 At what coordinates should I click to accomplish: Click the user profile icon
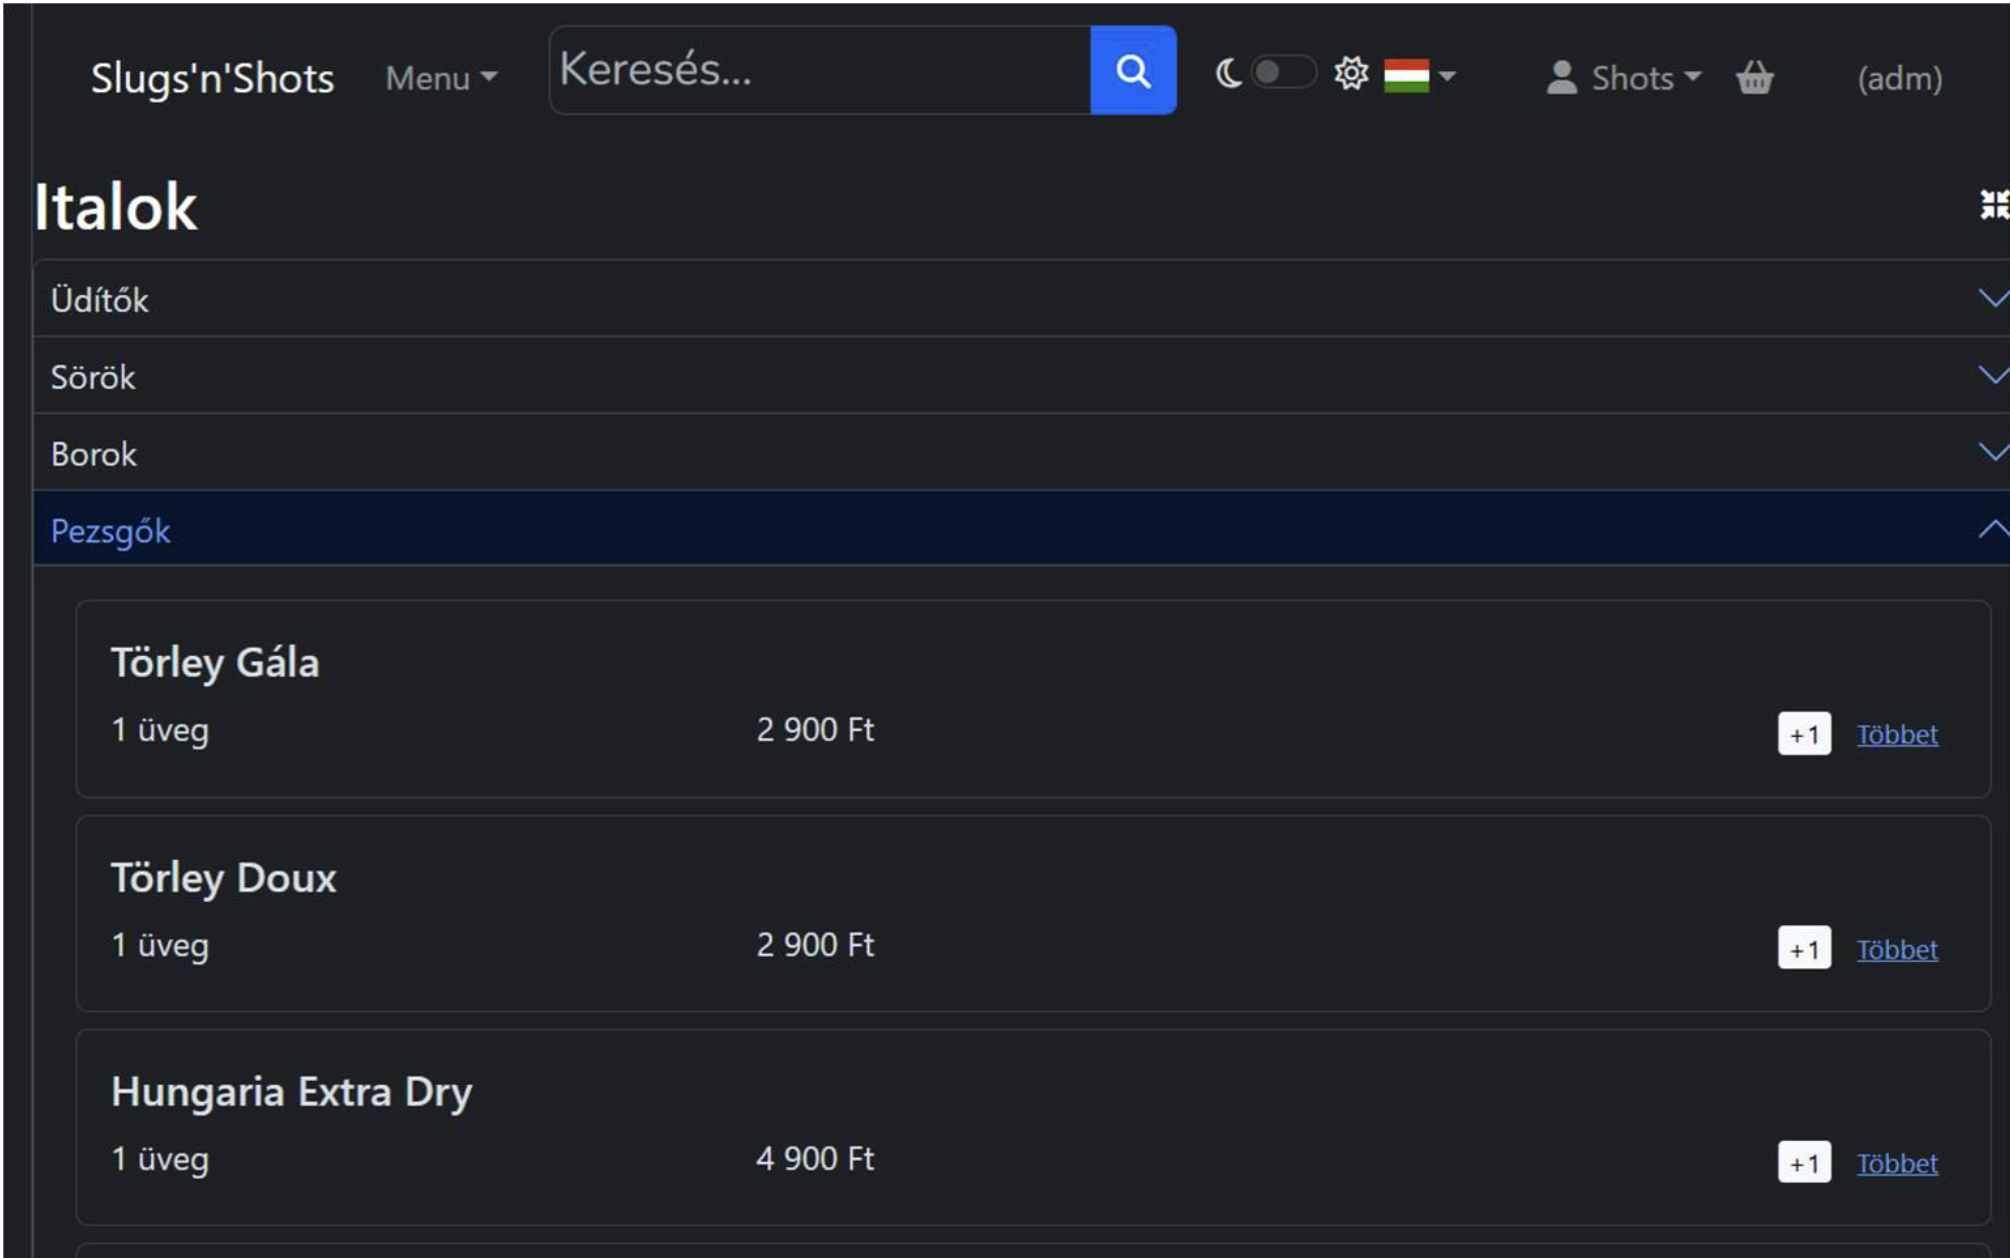pyautogui.click(x=1560, y=78)
